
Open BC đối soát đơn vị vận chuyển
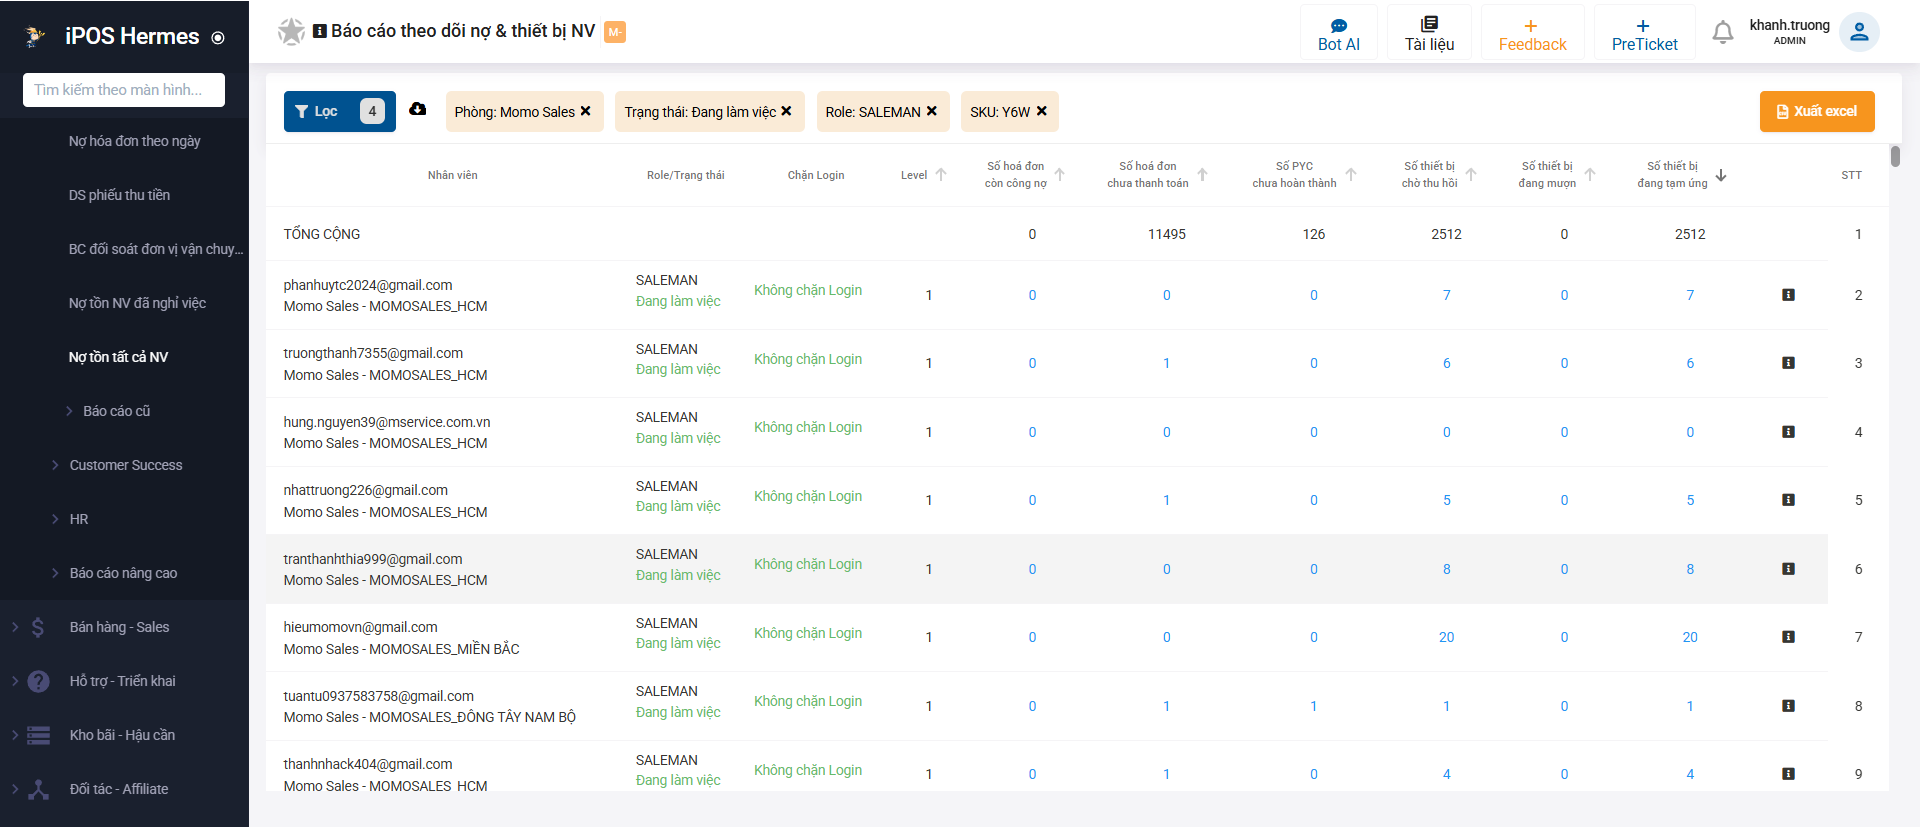[x=155, y=249]
